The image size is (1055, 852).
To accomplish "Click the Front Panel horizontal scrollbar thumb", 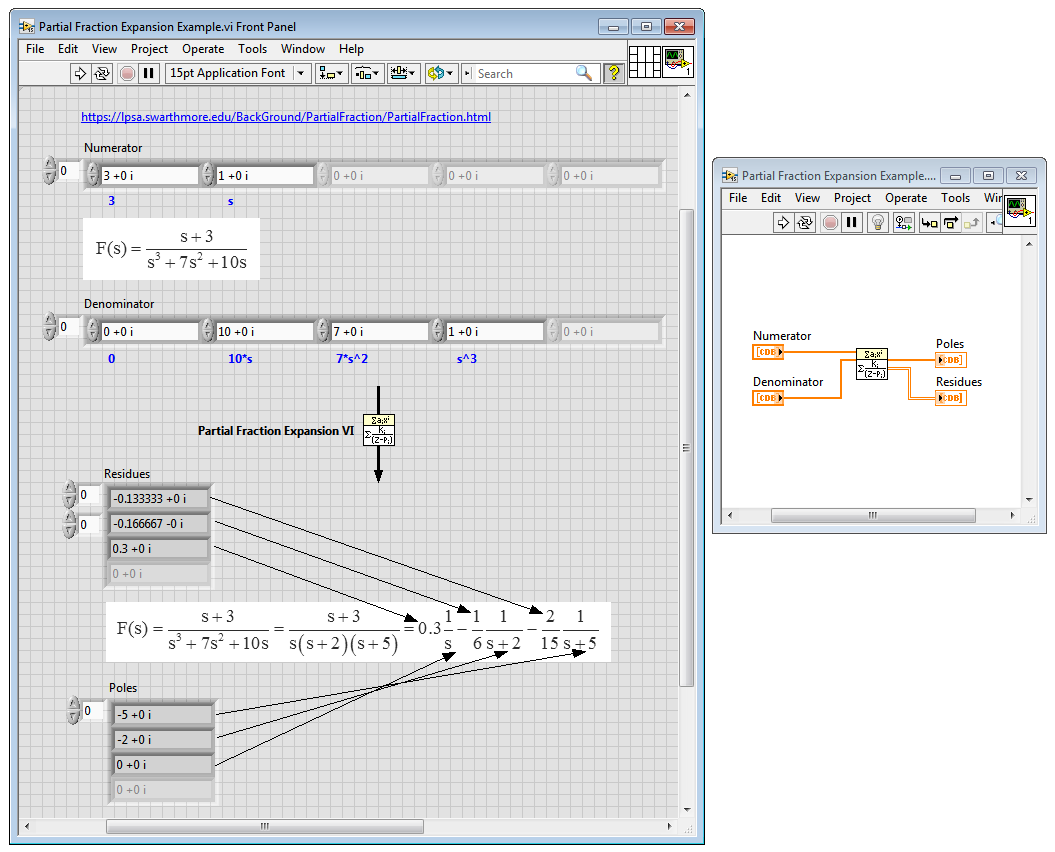I will (265, 826).
